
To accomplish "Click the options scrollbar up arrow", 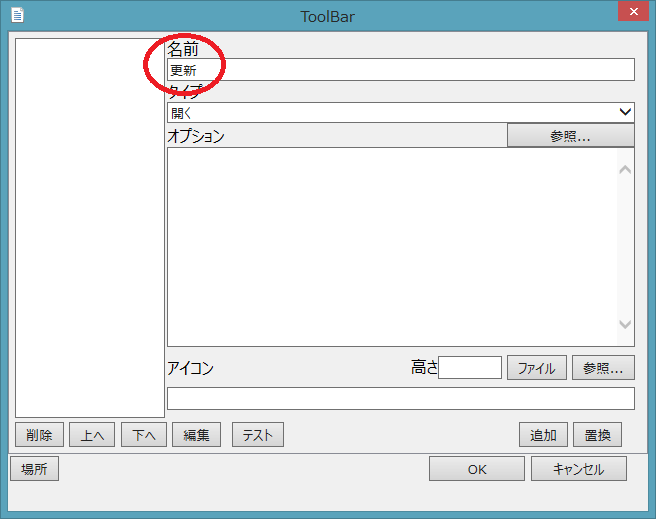I will pyautogui.click(x=625, y=170).
